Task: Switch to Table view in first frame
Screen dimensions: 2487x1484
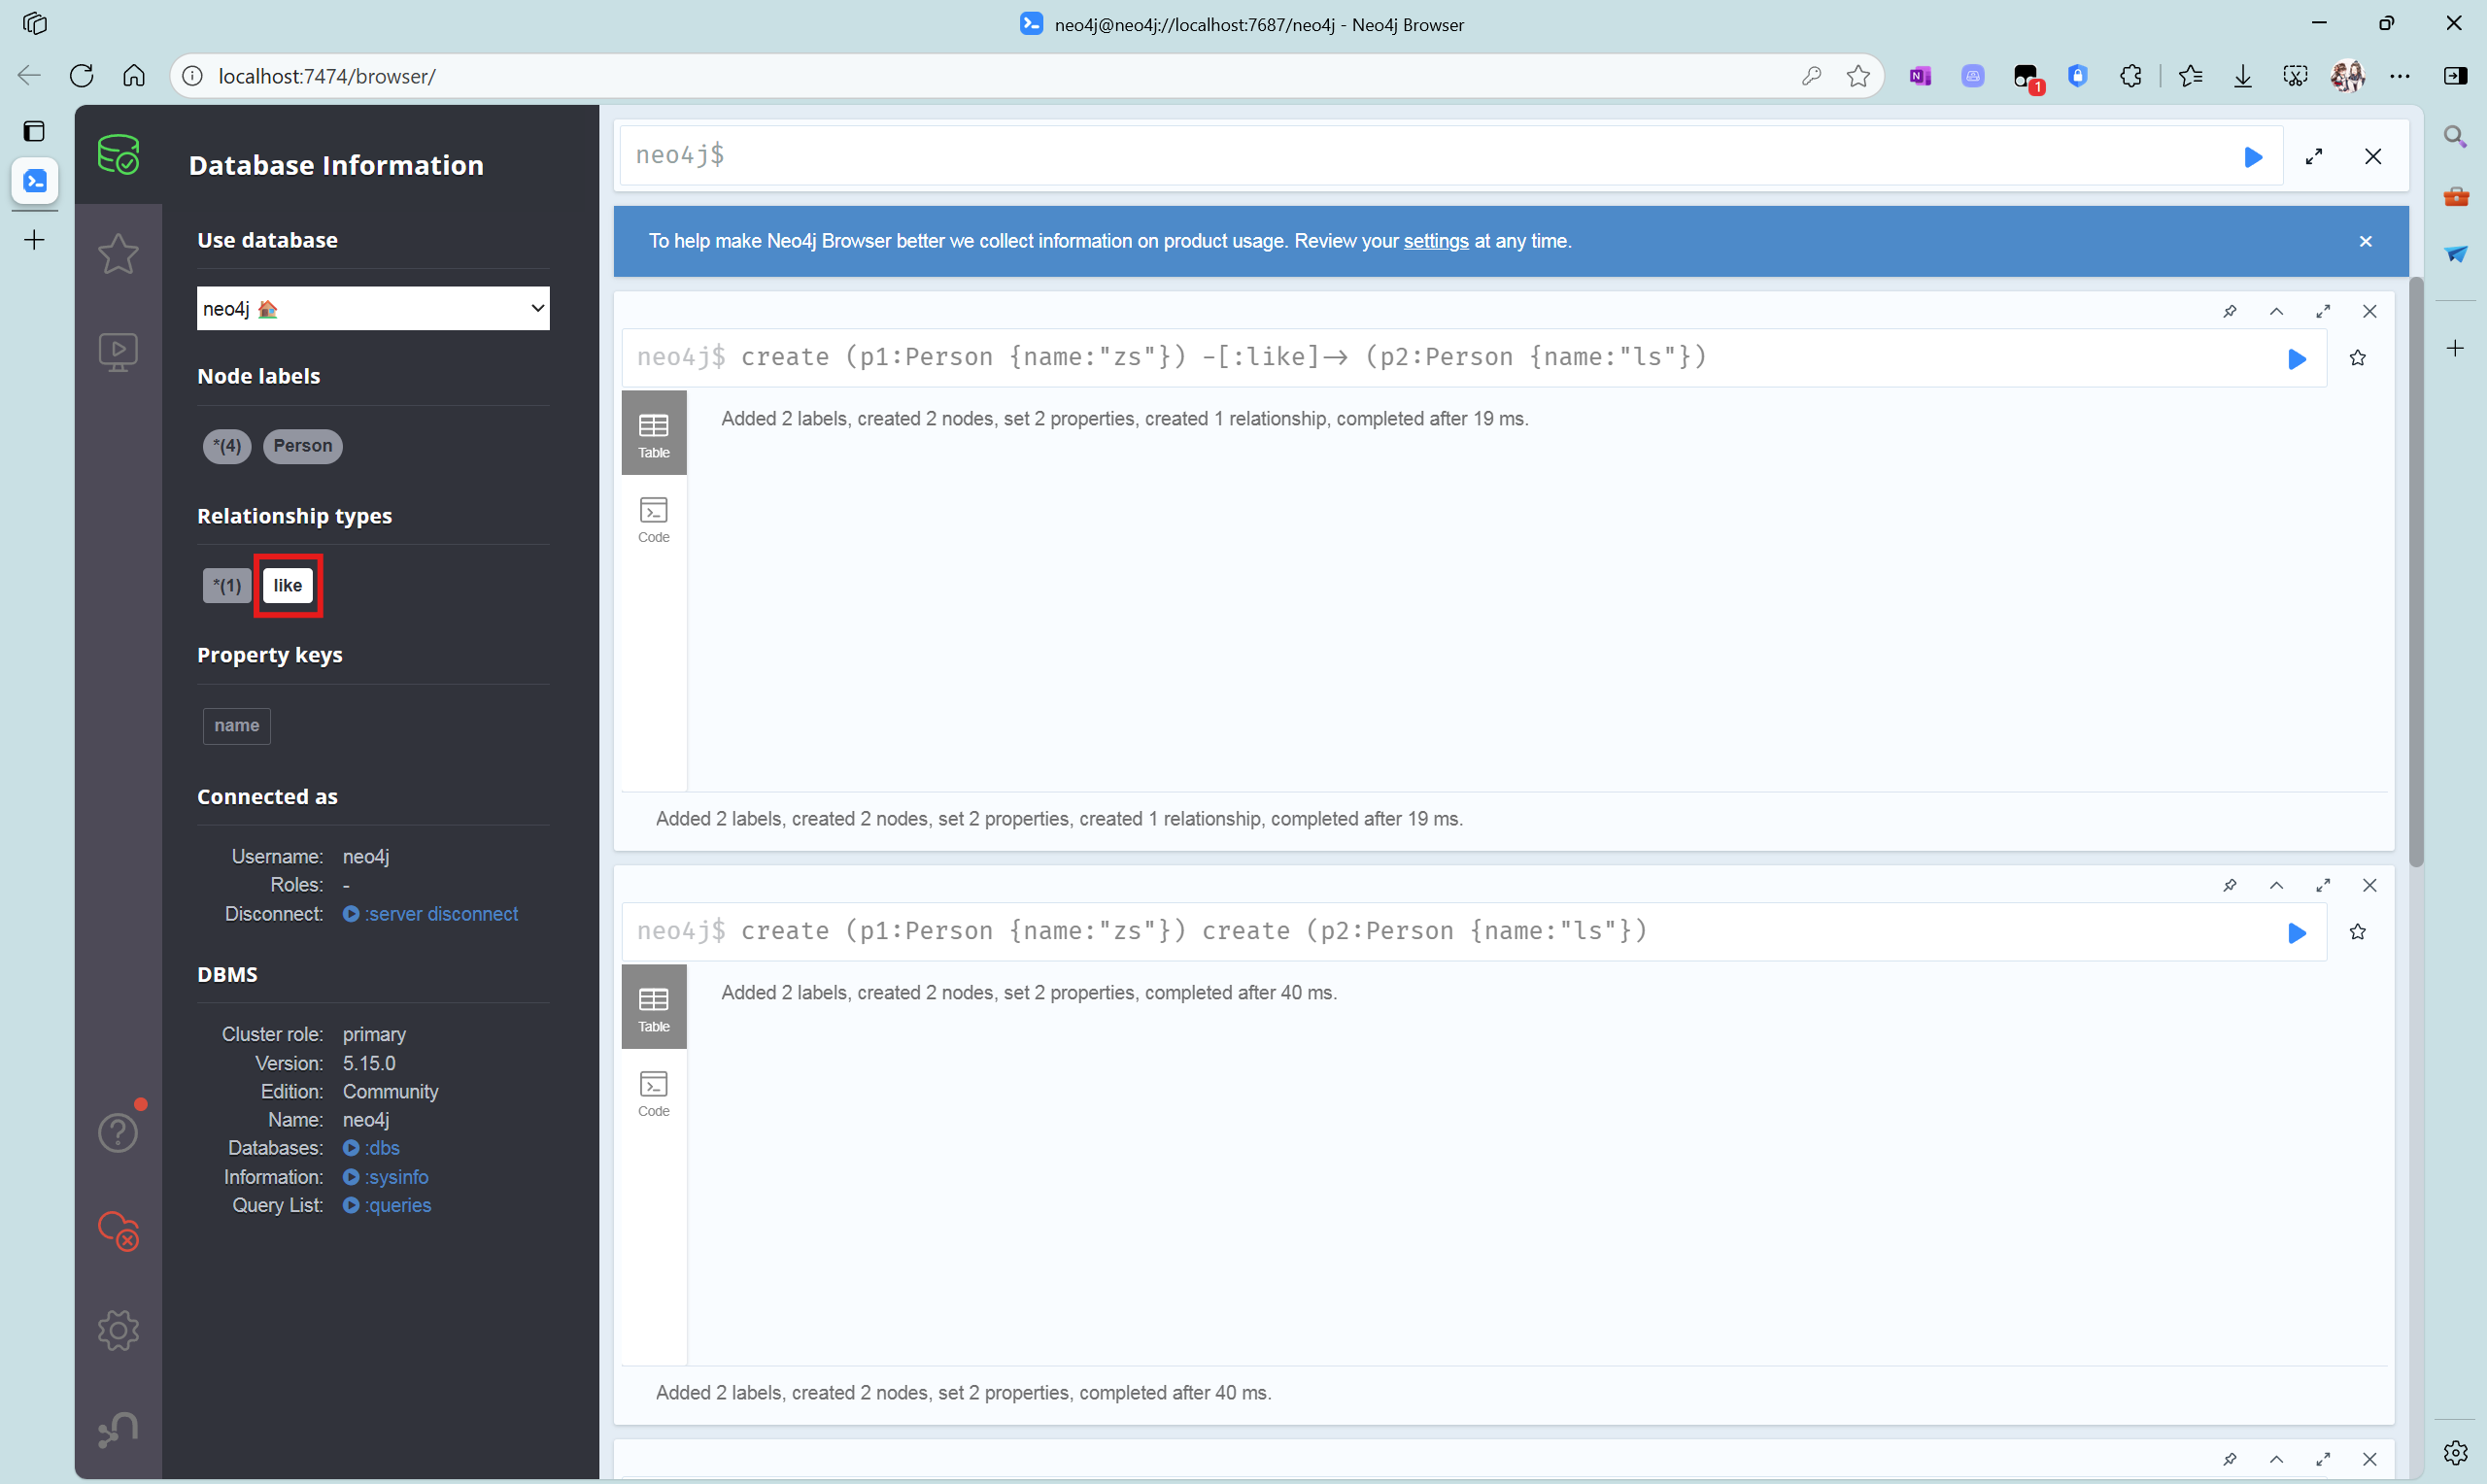Action: click(654, 434)
